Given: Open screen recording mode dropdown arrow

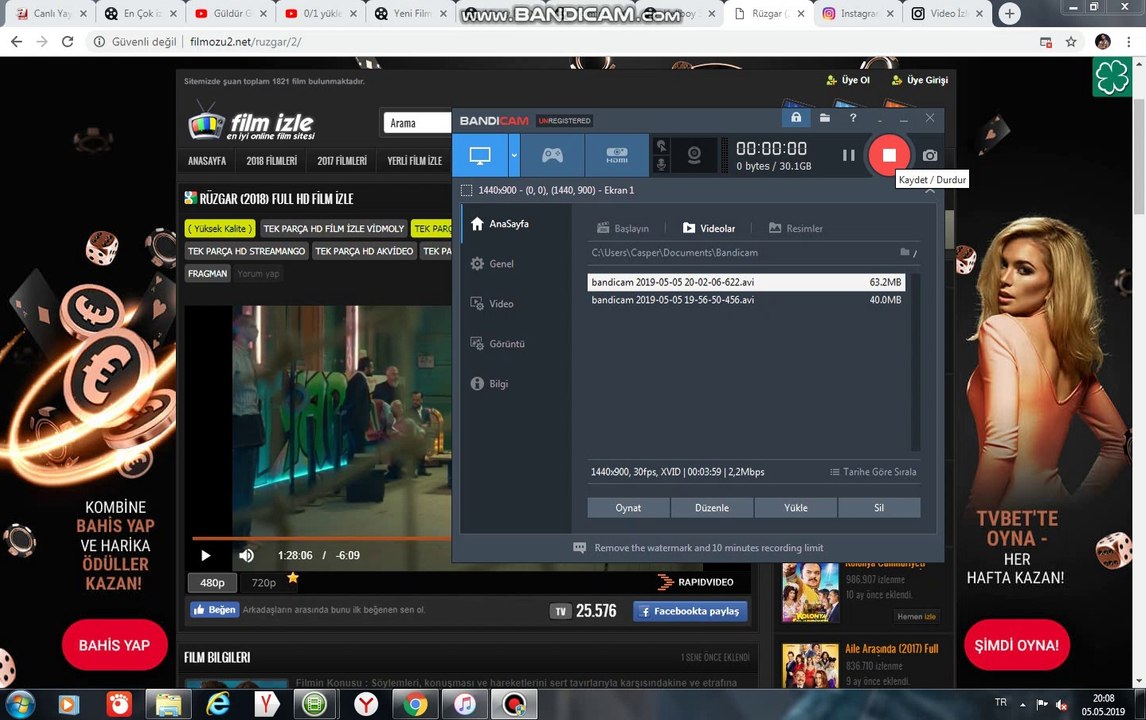Looking at the screenshot, I should [515, 155].
